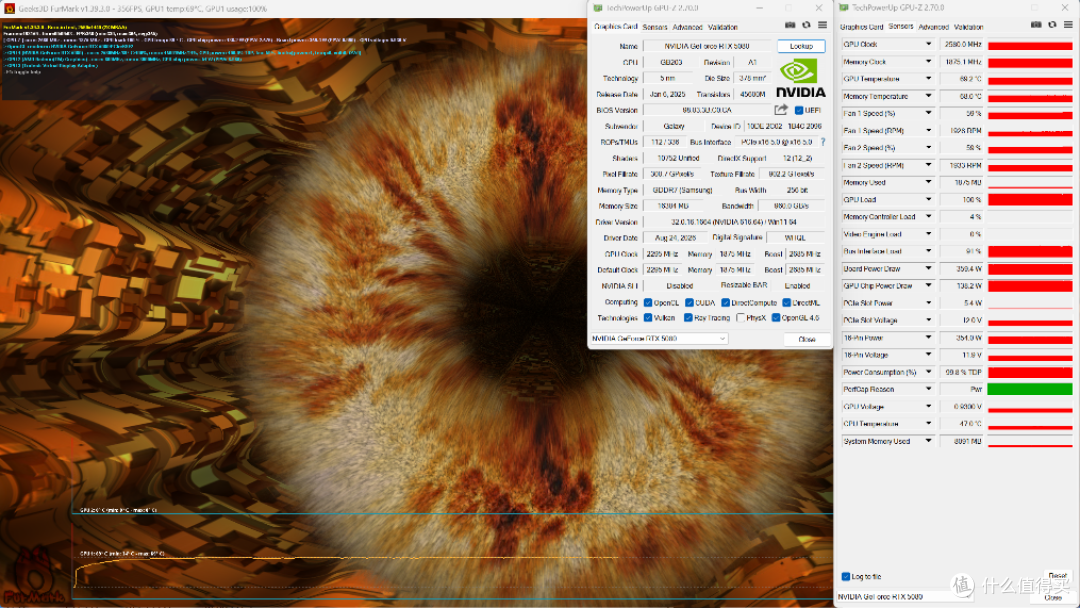The image size is (1080, 608).
Task: Open the 16-Pin Power dropdown arrow
Action: coord(928,337)
